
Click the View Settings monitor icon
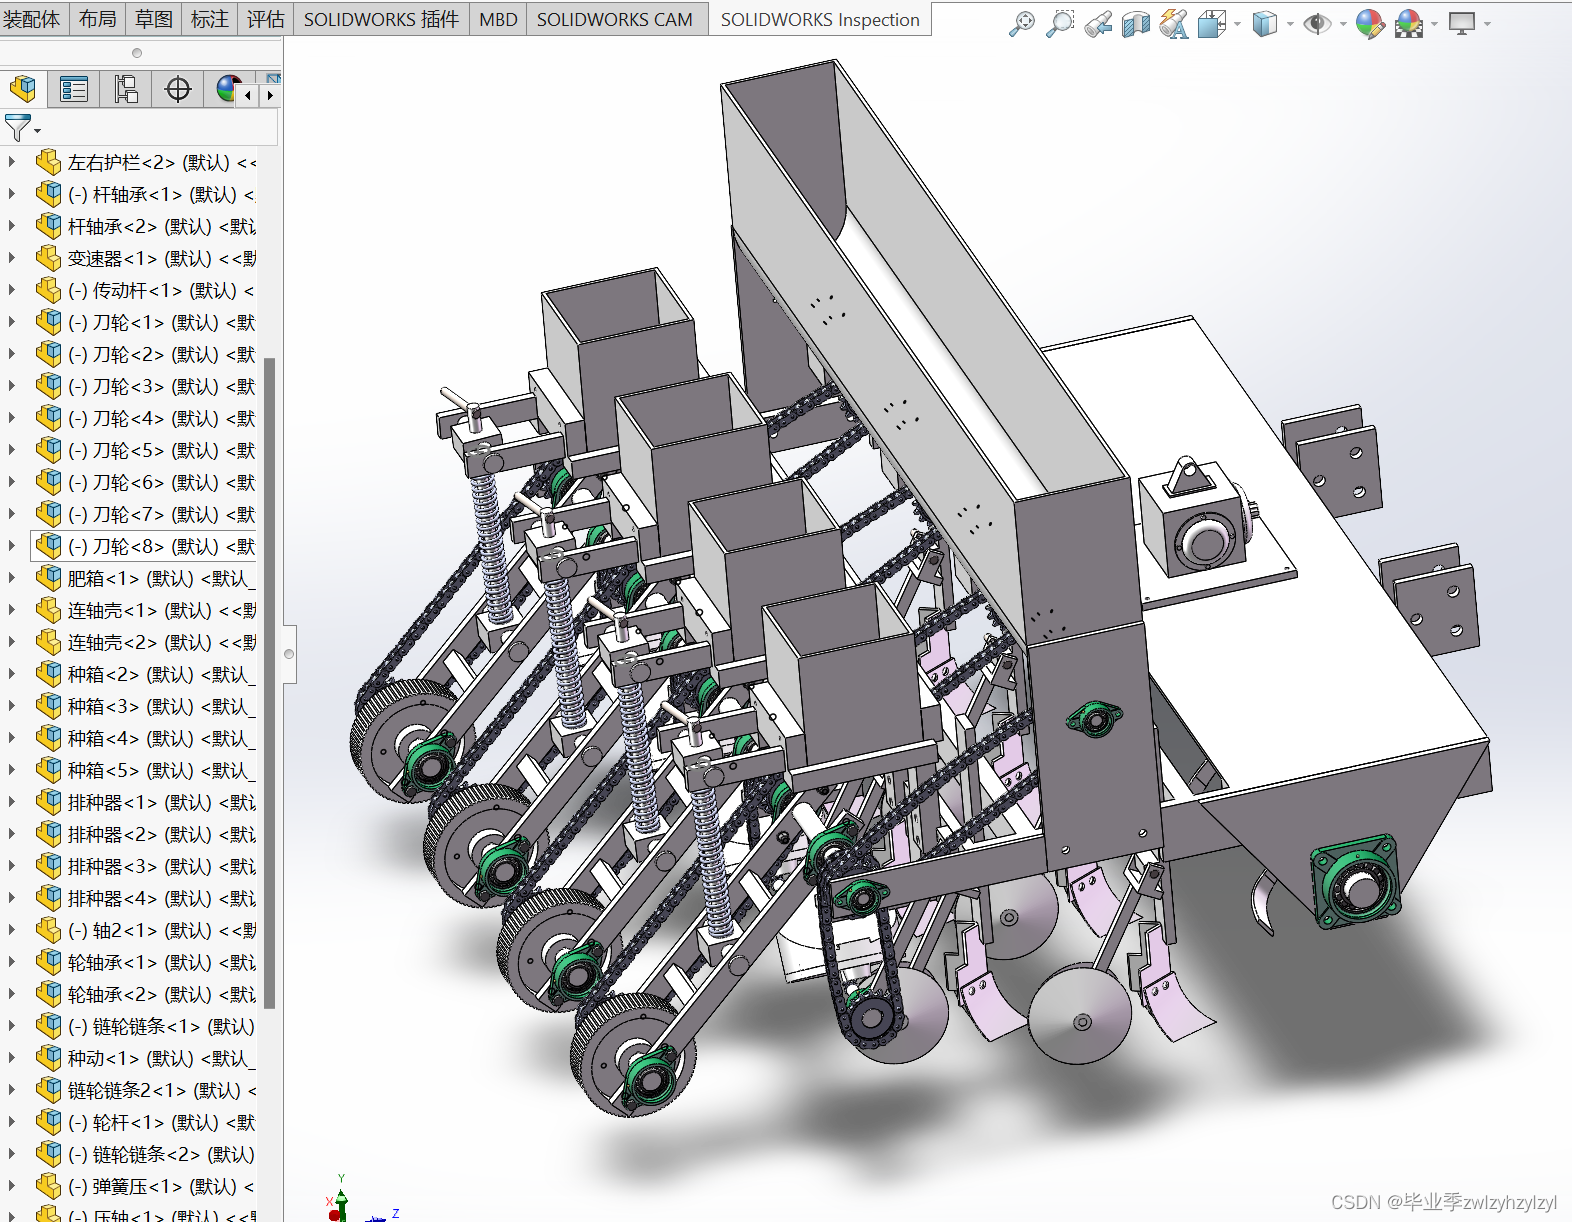(1462, 24)
